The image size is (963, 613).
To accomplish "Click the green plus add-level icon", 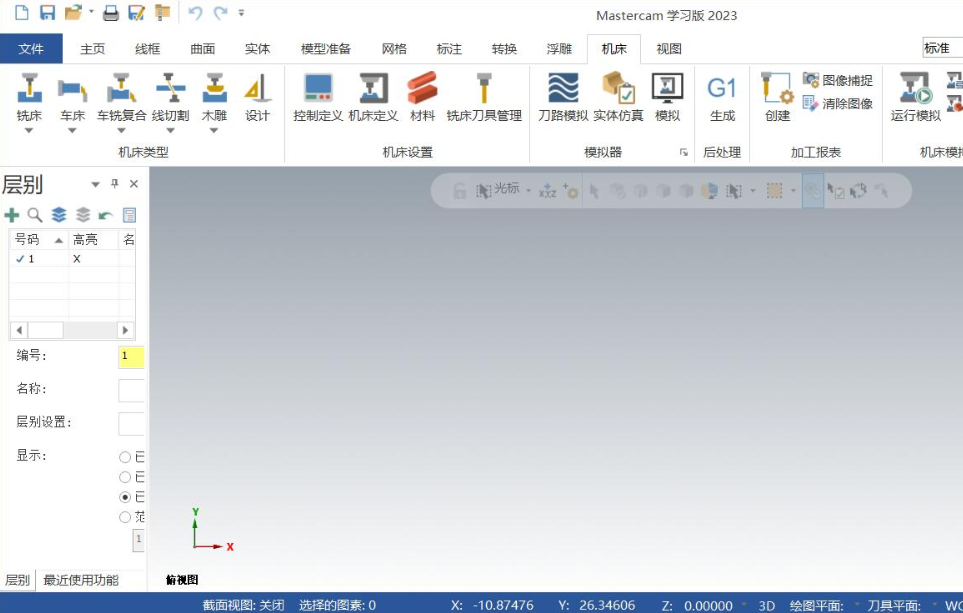I will tap(12, 215).
